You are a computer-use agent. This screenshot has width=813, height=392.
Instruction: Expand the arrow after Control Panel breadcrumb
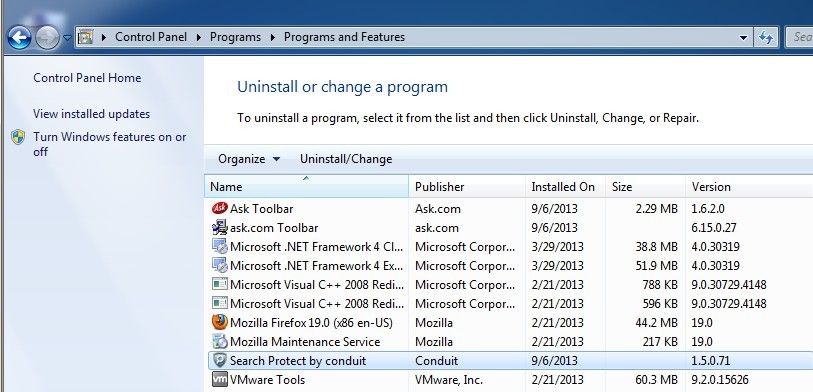click(199, 37)
